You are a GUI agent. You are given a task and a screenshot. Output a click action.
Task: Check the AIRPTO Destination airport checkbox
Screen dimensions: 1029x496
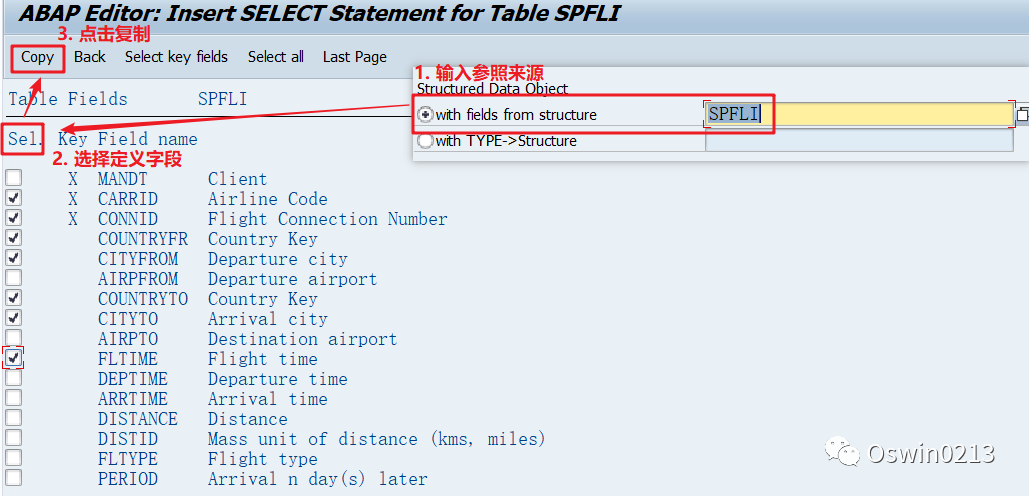point(13,338)
